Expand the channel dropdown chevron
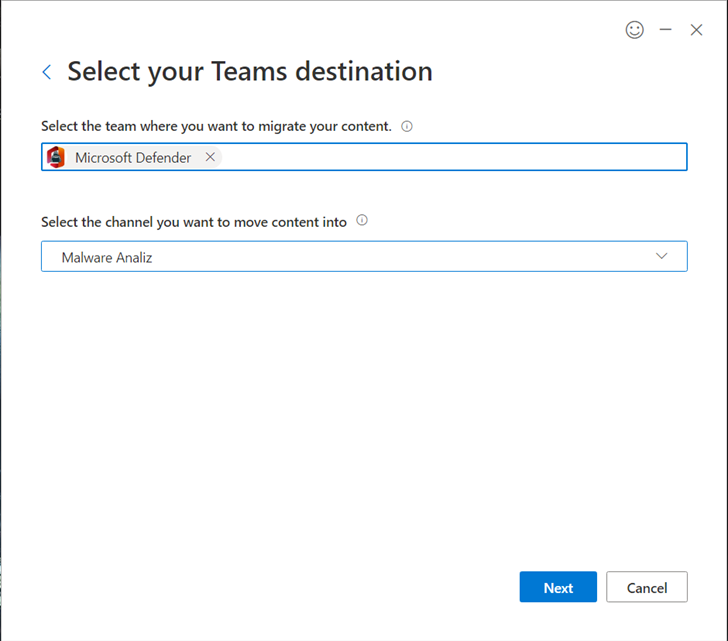 point(662,256)
